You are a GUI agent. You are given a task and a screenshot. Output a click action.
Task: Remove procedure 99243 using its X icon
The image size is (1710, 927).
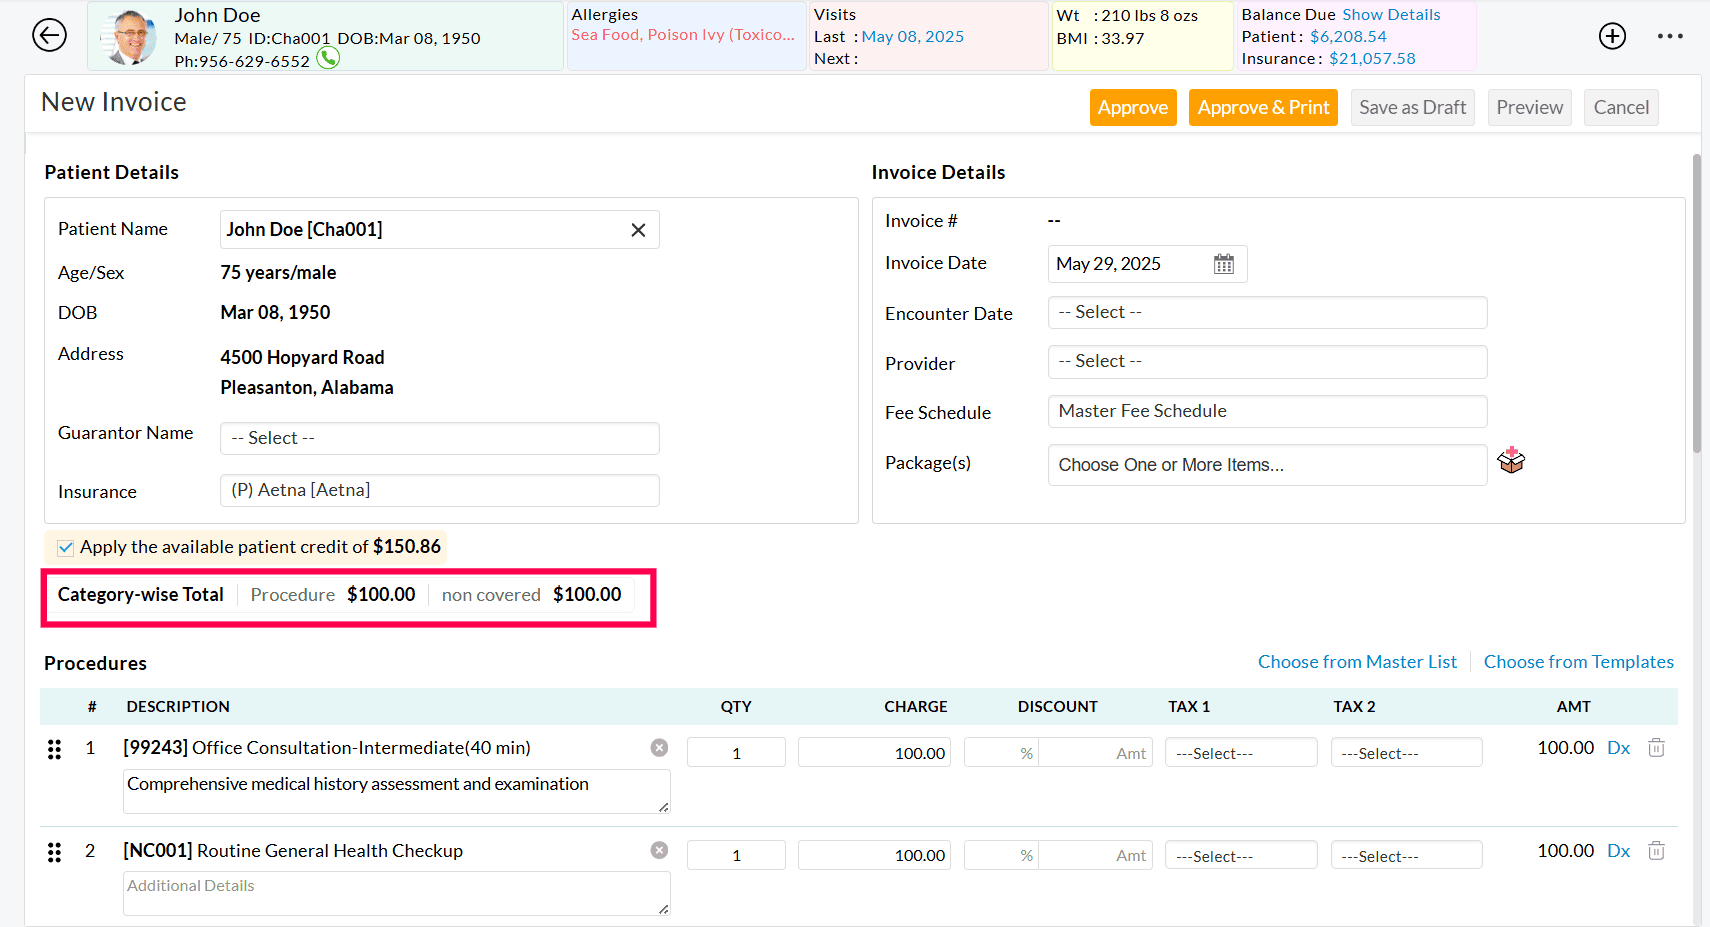(x=659, y=747)
